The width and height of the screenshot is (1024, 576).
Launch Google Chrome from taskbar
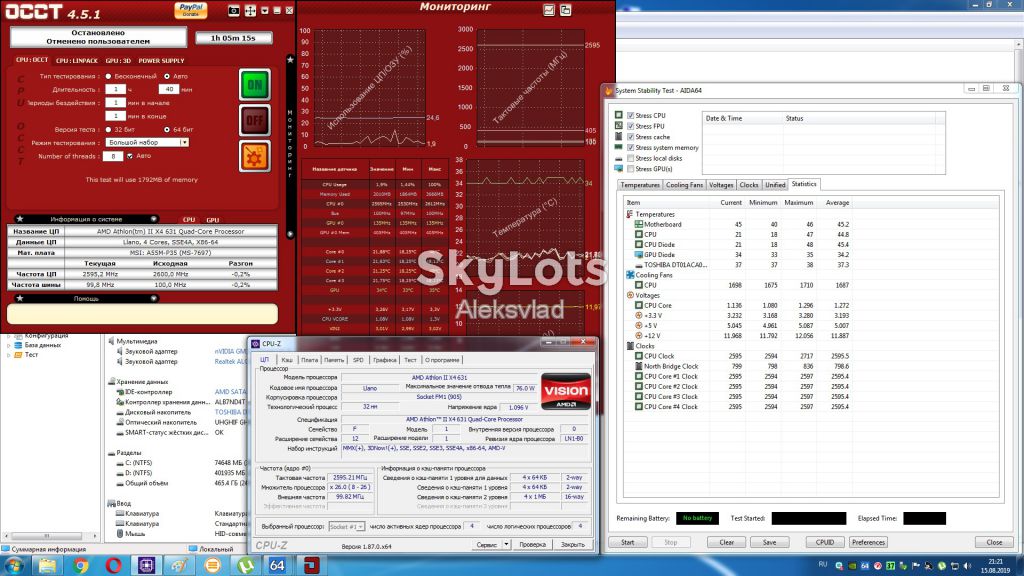click(81, 565)
